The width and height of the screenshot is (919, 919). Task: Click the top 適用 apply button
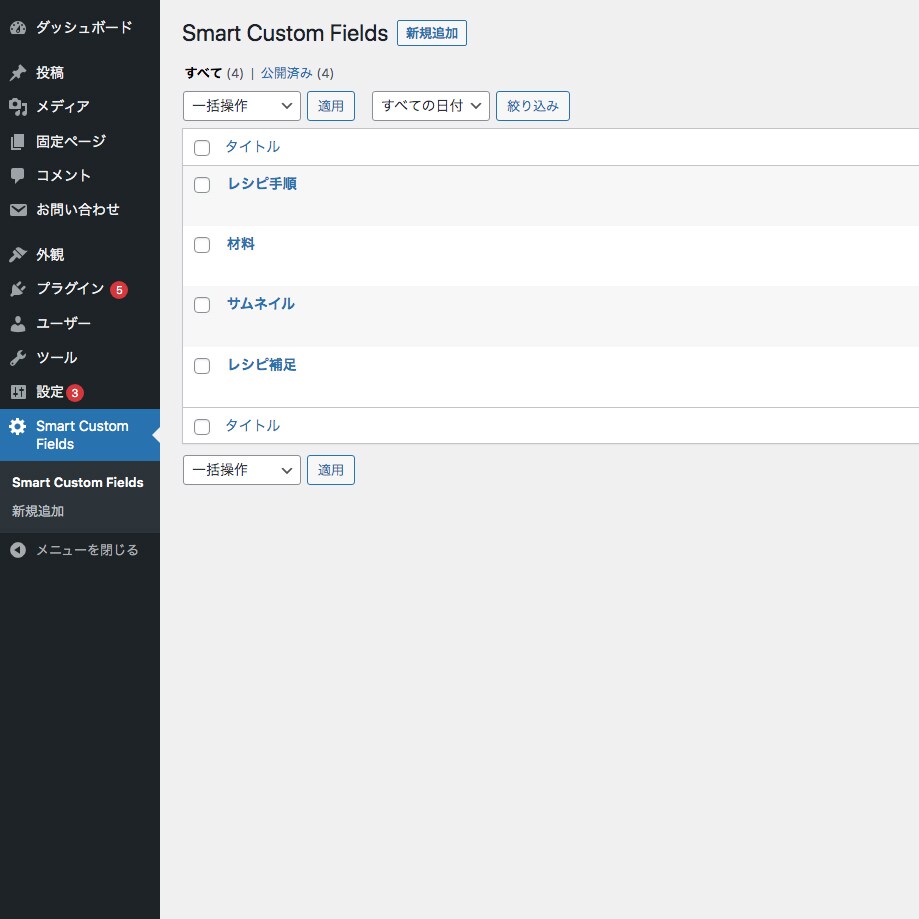[x=331, y=106]
